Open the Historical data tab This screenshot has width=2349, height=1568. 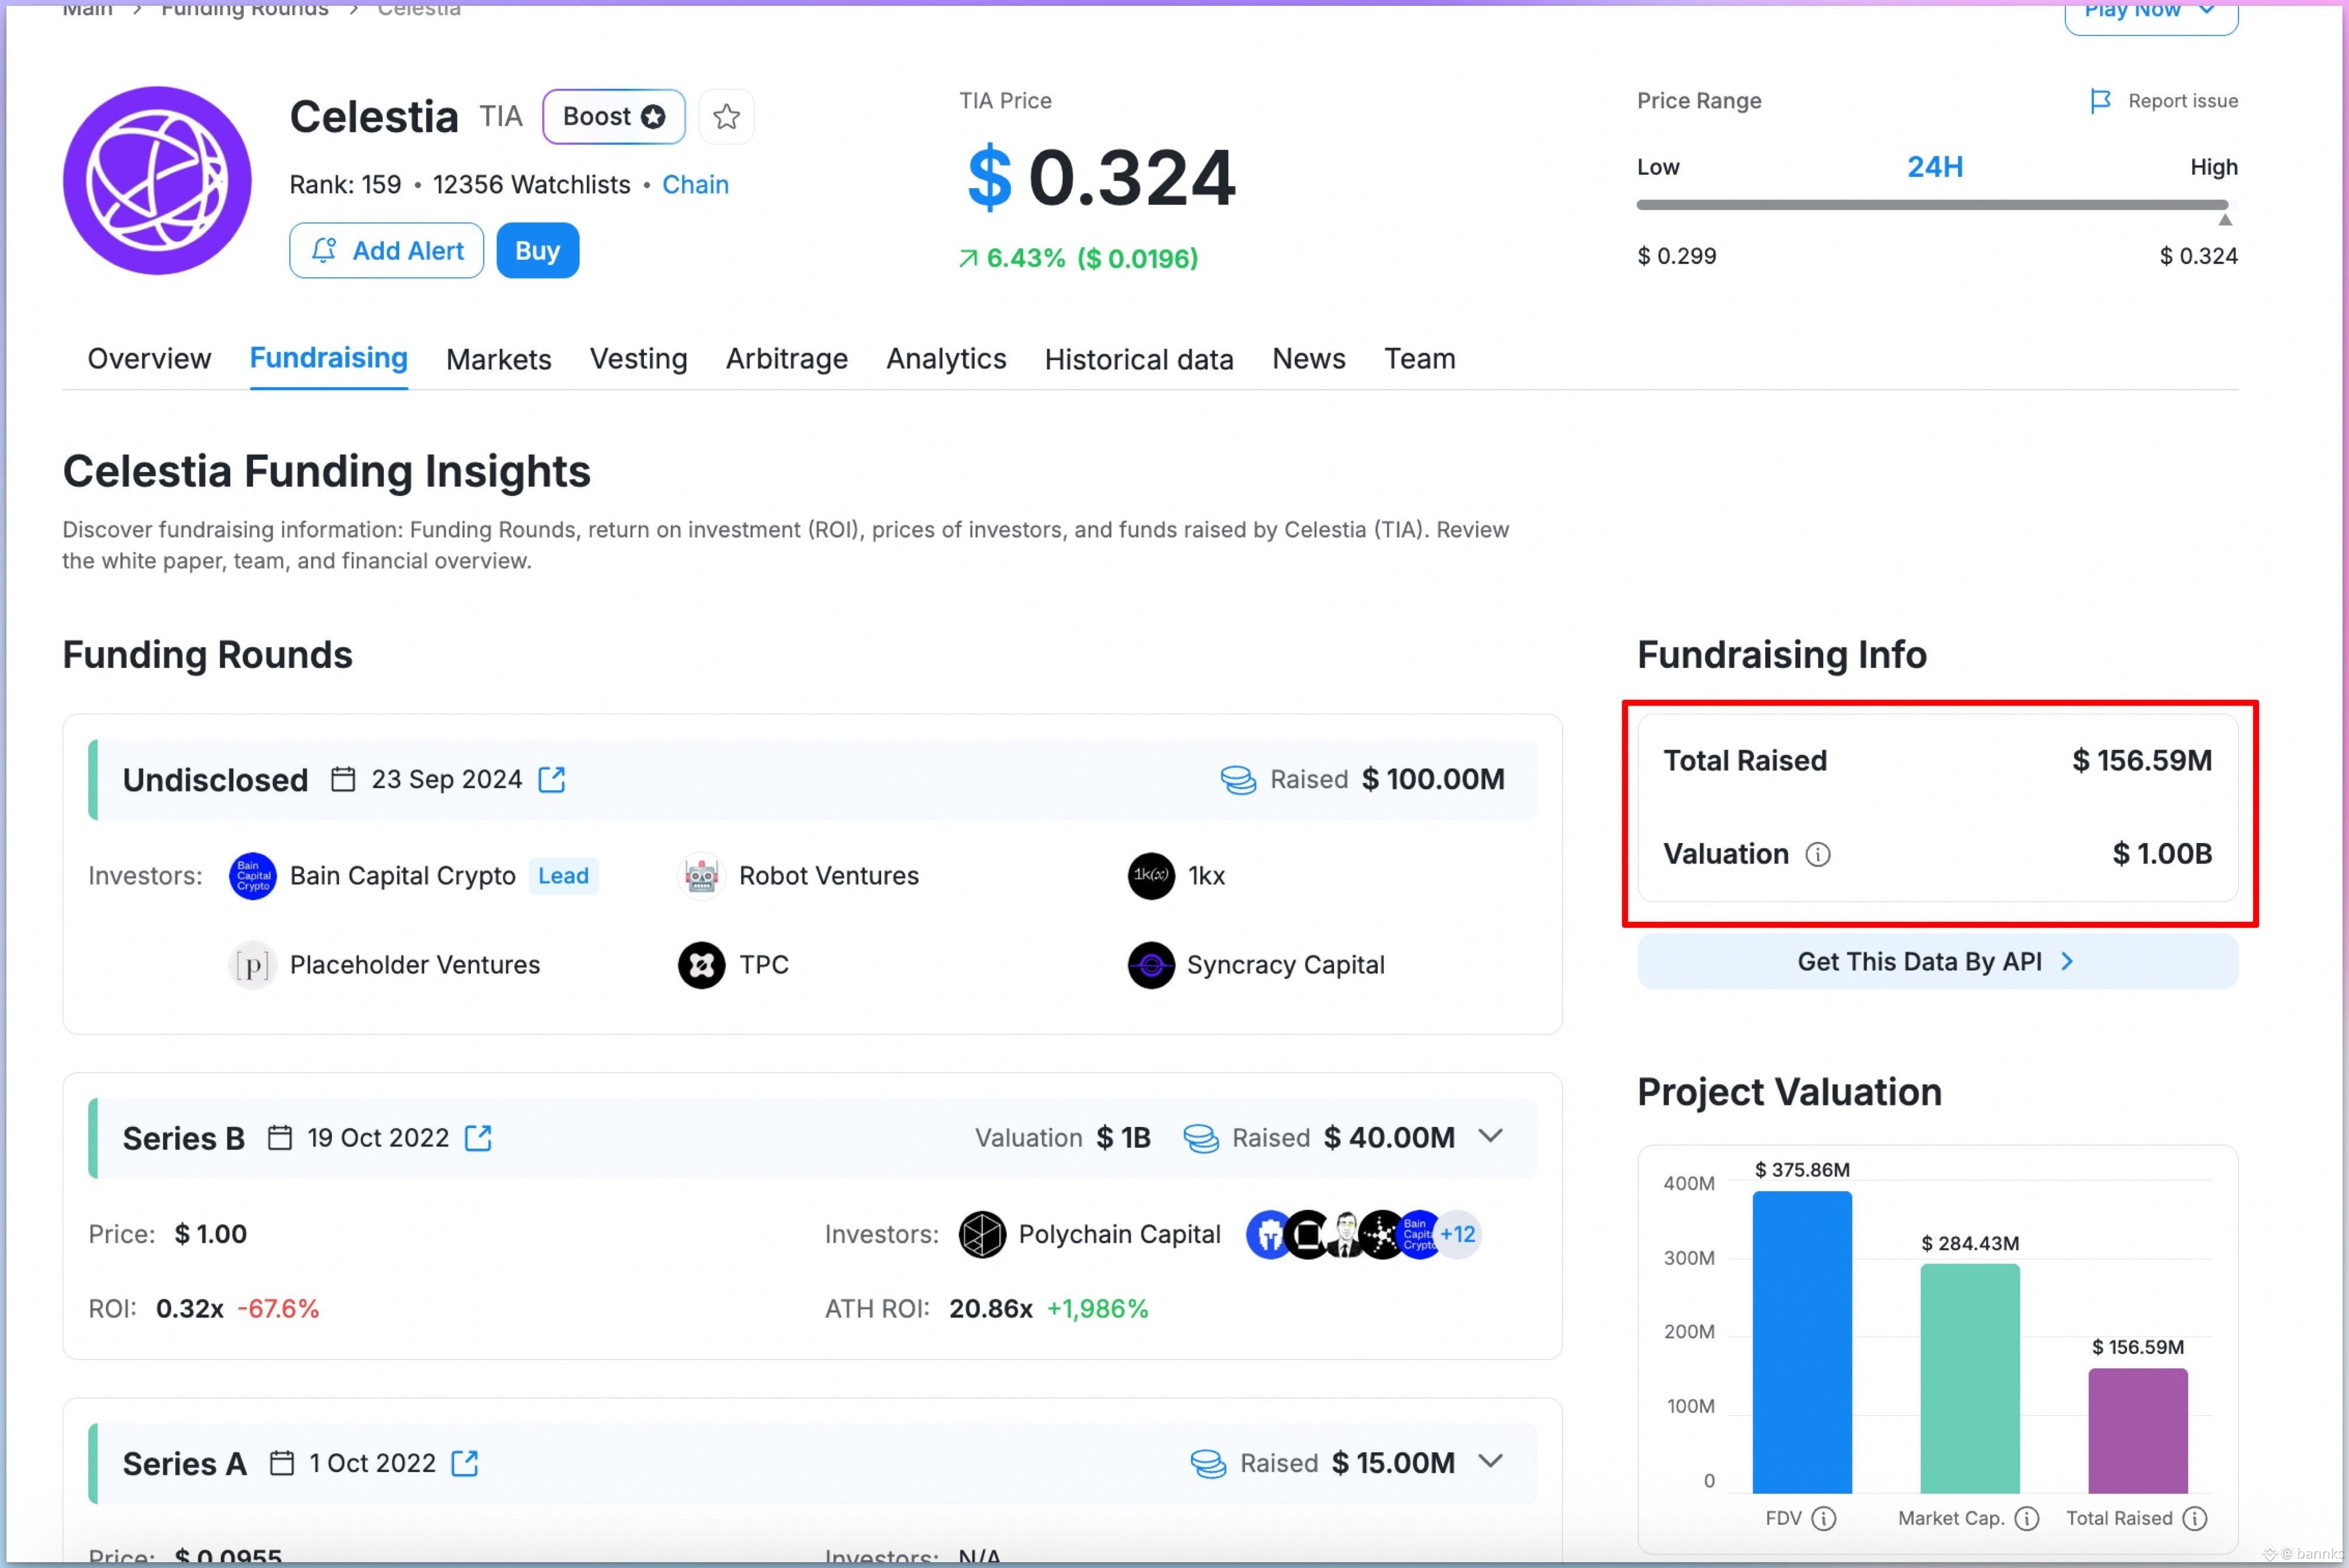pyautogui.click(x=1138, y=359)
